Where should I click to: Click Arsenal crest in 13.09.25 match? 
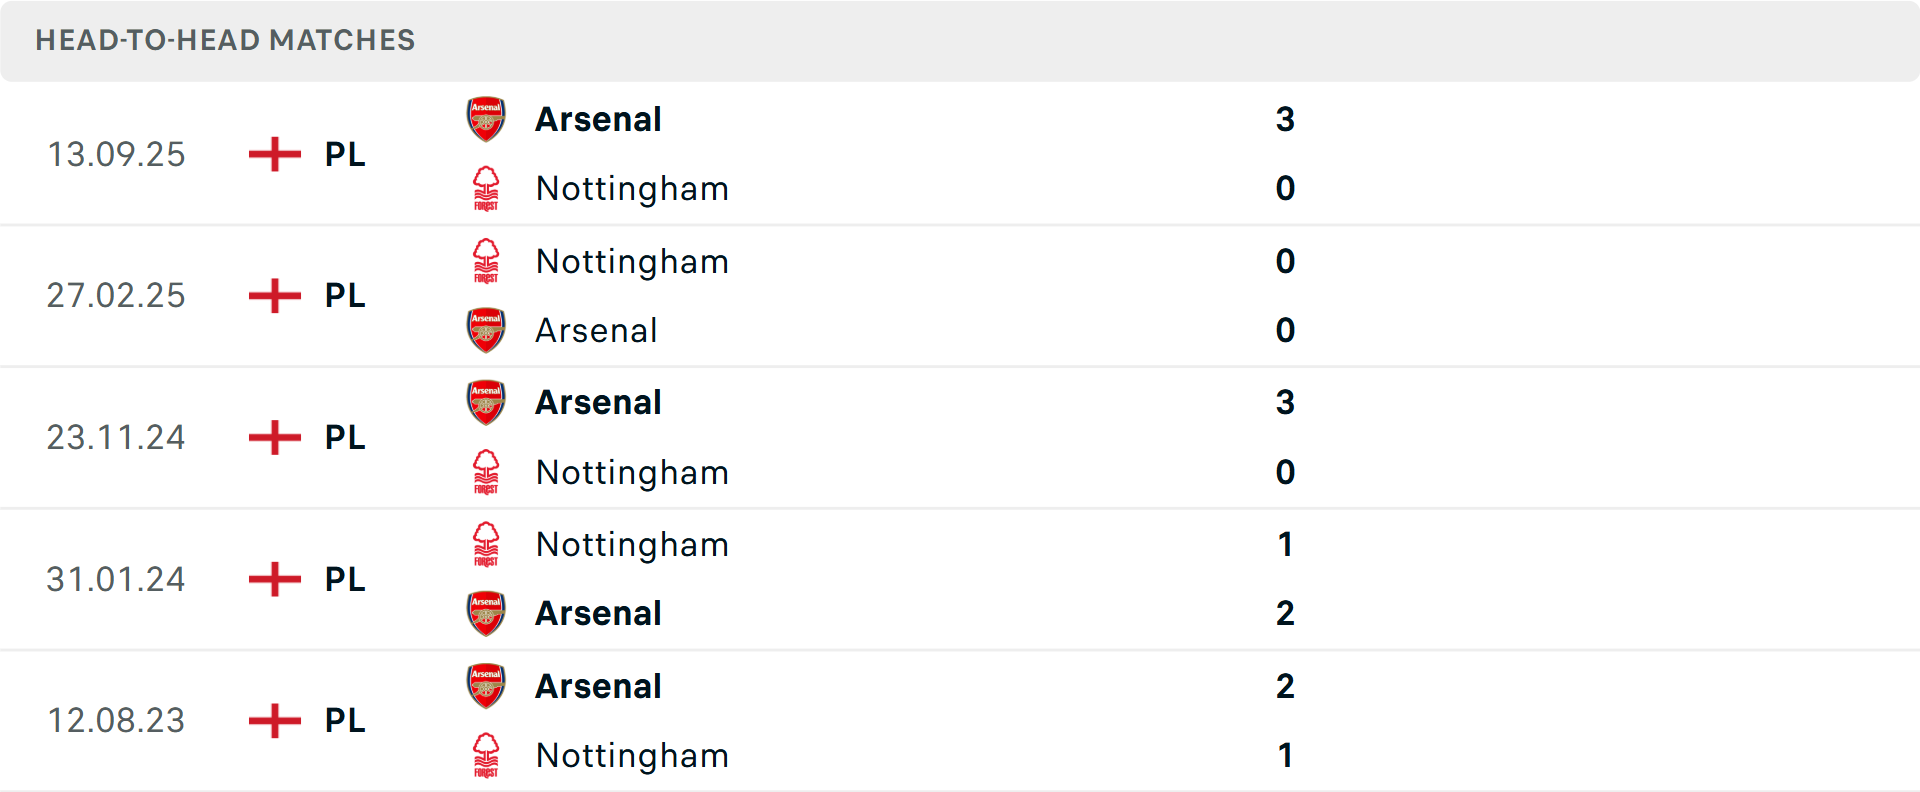[486, 119]
